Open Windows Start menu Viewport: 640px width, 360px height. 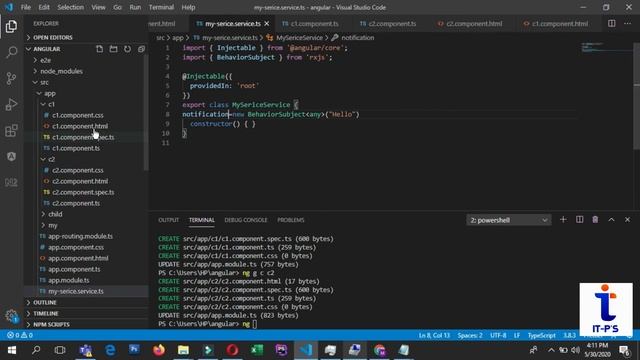point(12,350)
